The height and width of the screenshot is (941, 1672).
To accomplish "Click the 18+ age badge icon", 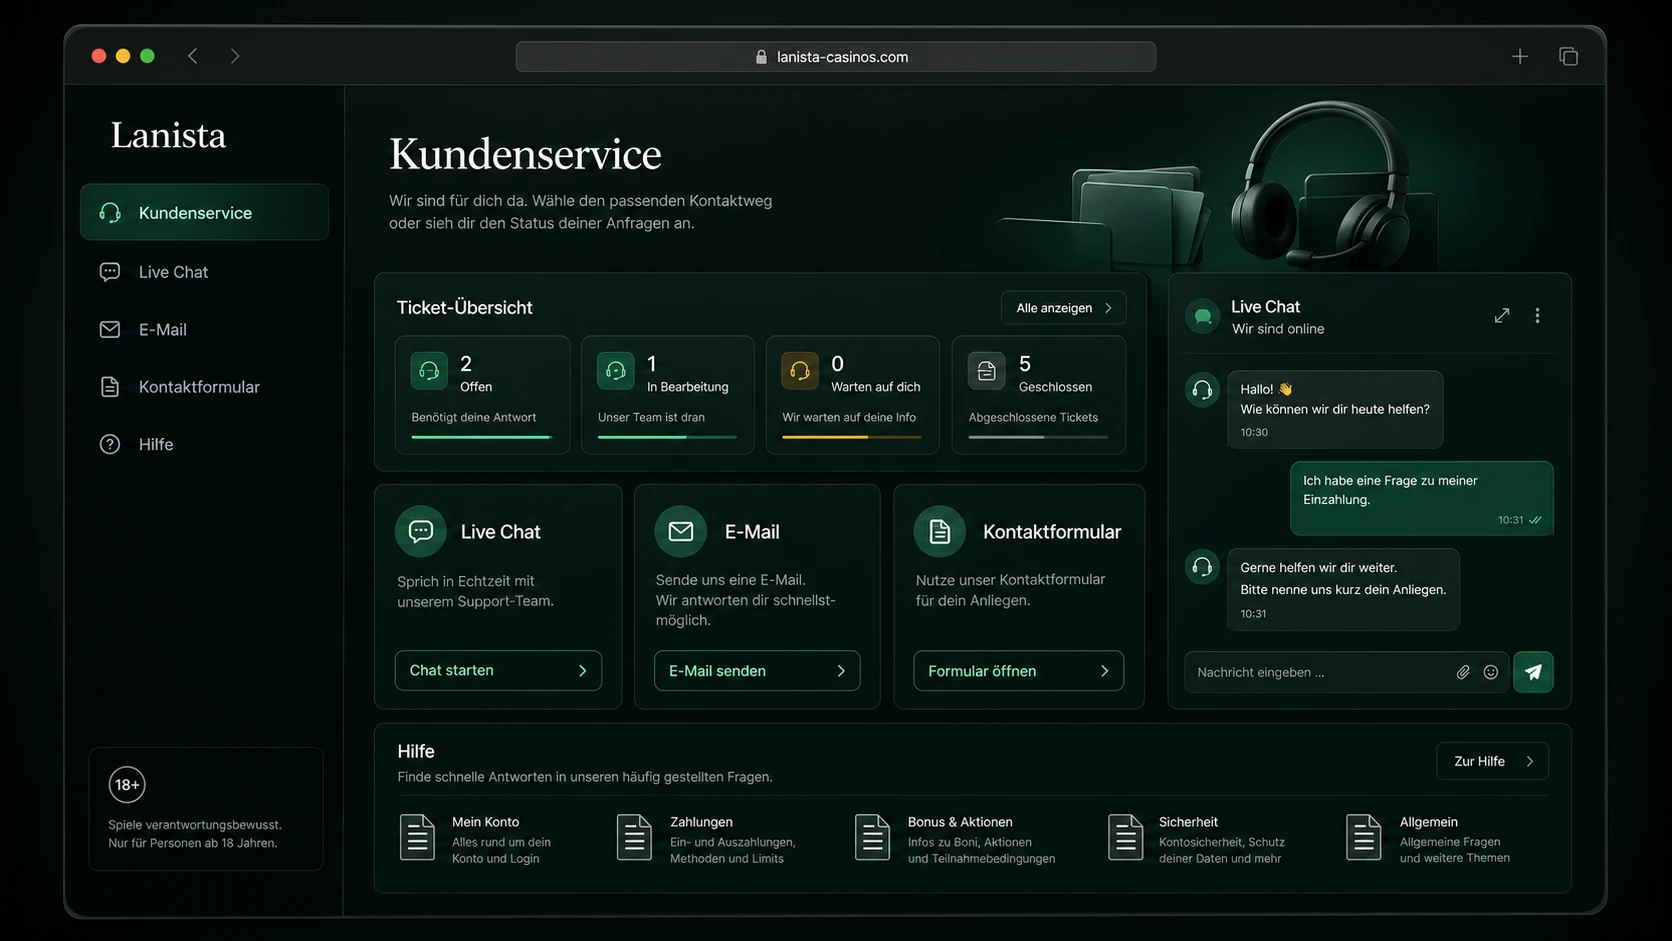I will click(127, 785).
